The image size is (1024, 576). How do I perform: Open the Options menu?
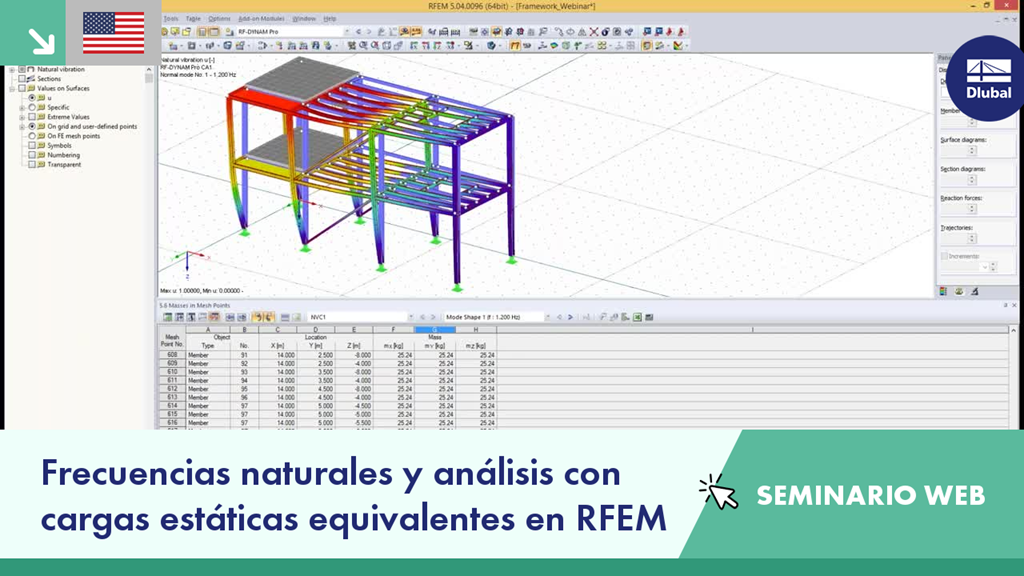[x=219, y=19]
